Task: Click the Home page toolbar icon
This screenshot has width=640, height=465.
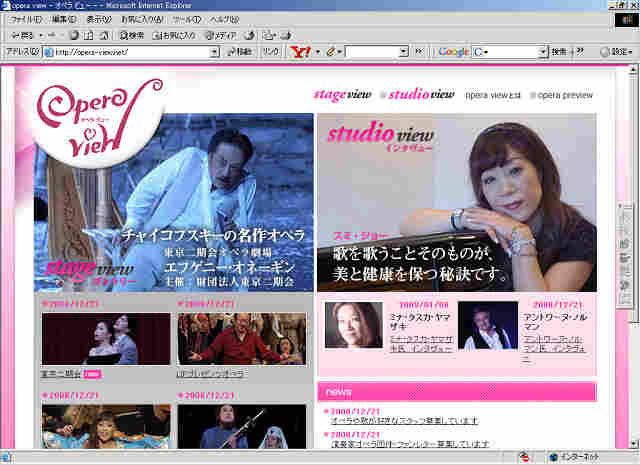Action: 104,36
